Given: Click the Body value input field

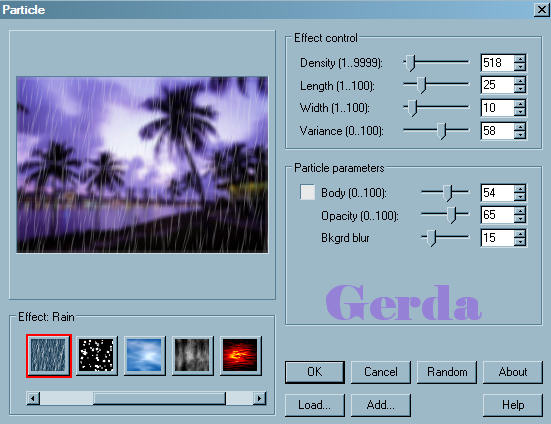Looking at the screenshot, I should 498,193.
